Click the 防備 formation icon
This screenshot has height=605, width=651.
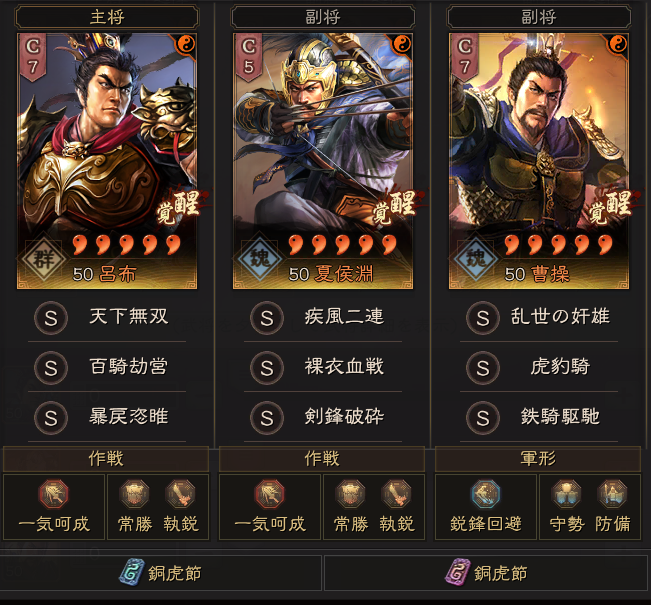[x=612, y=494]
